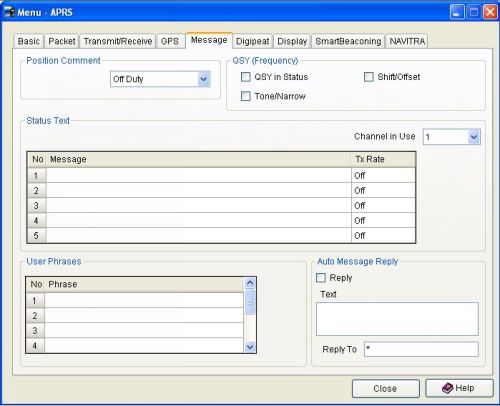Select User Phrases row 1 phrase cell
Viewport: 500px width, 406px height.
pos(144,301)
